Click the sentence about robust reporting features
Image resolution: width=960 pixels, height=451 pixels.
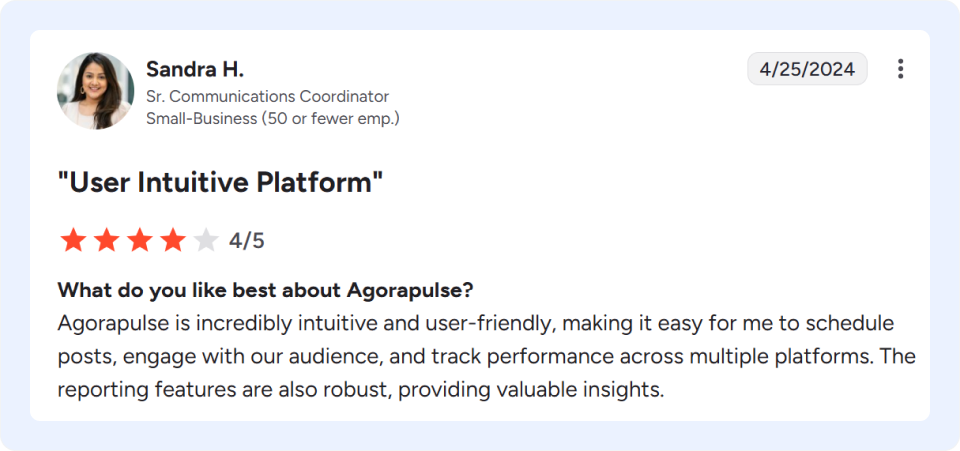[361, 390]
